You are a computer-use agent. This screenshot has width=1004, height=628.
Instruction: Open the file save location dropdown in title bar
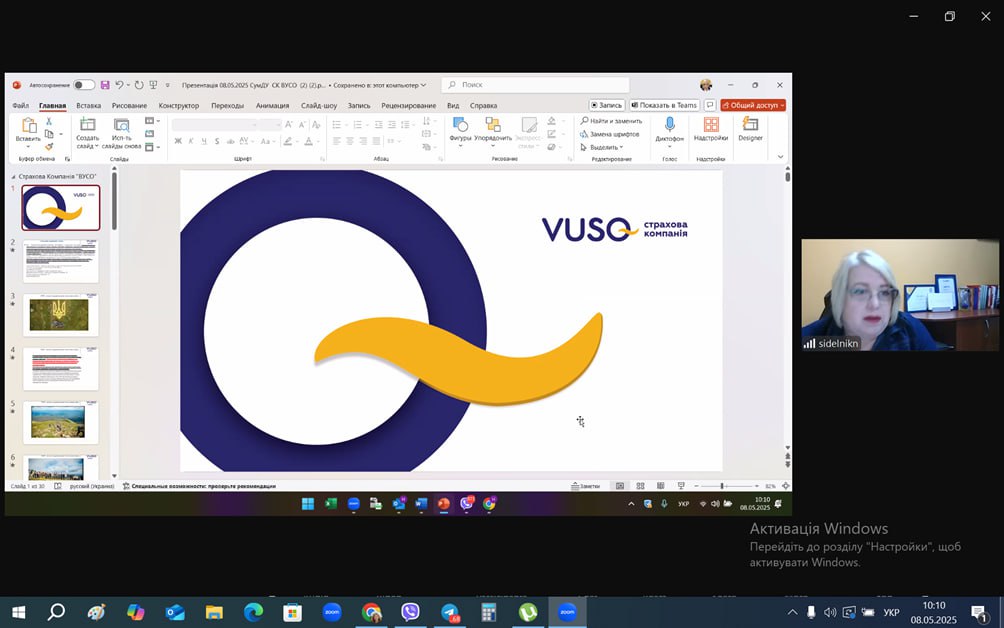(x=423, y=85)
